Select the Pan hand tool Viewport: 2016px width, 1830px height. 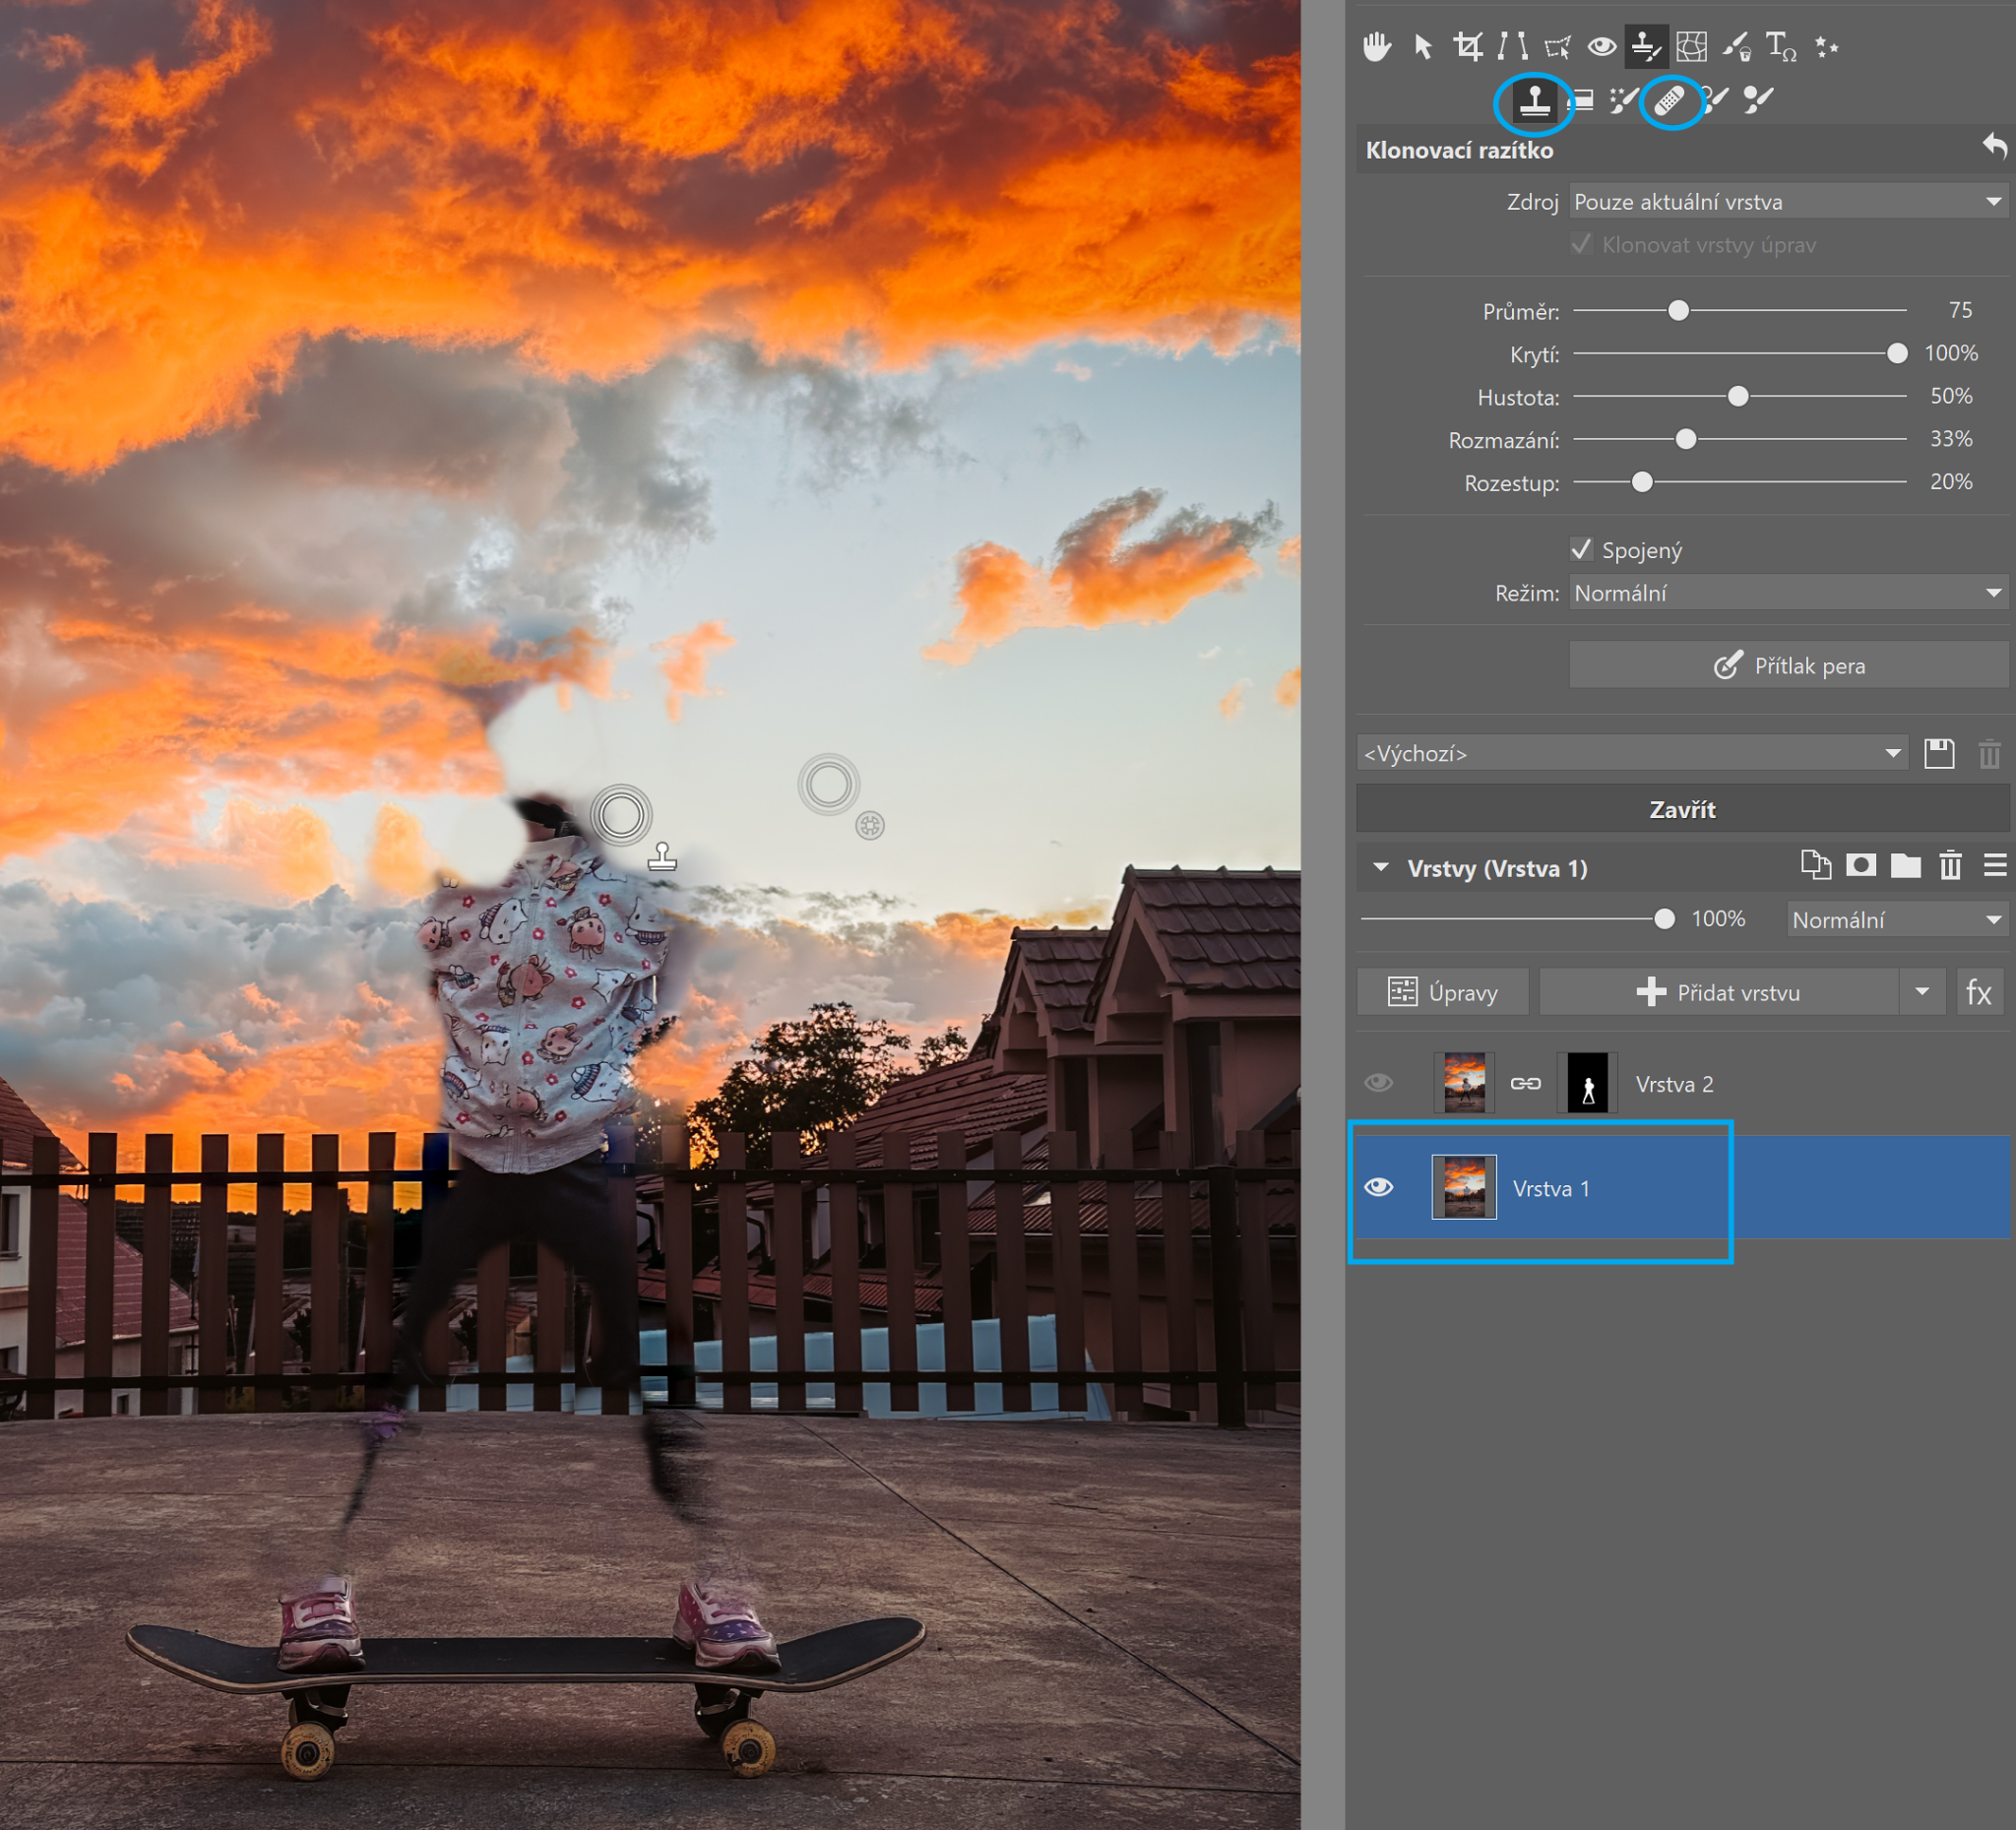(1377, 47)
